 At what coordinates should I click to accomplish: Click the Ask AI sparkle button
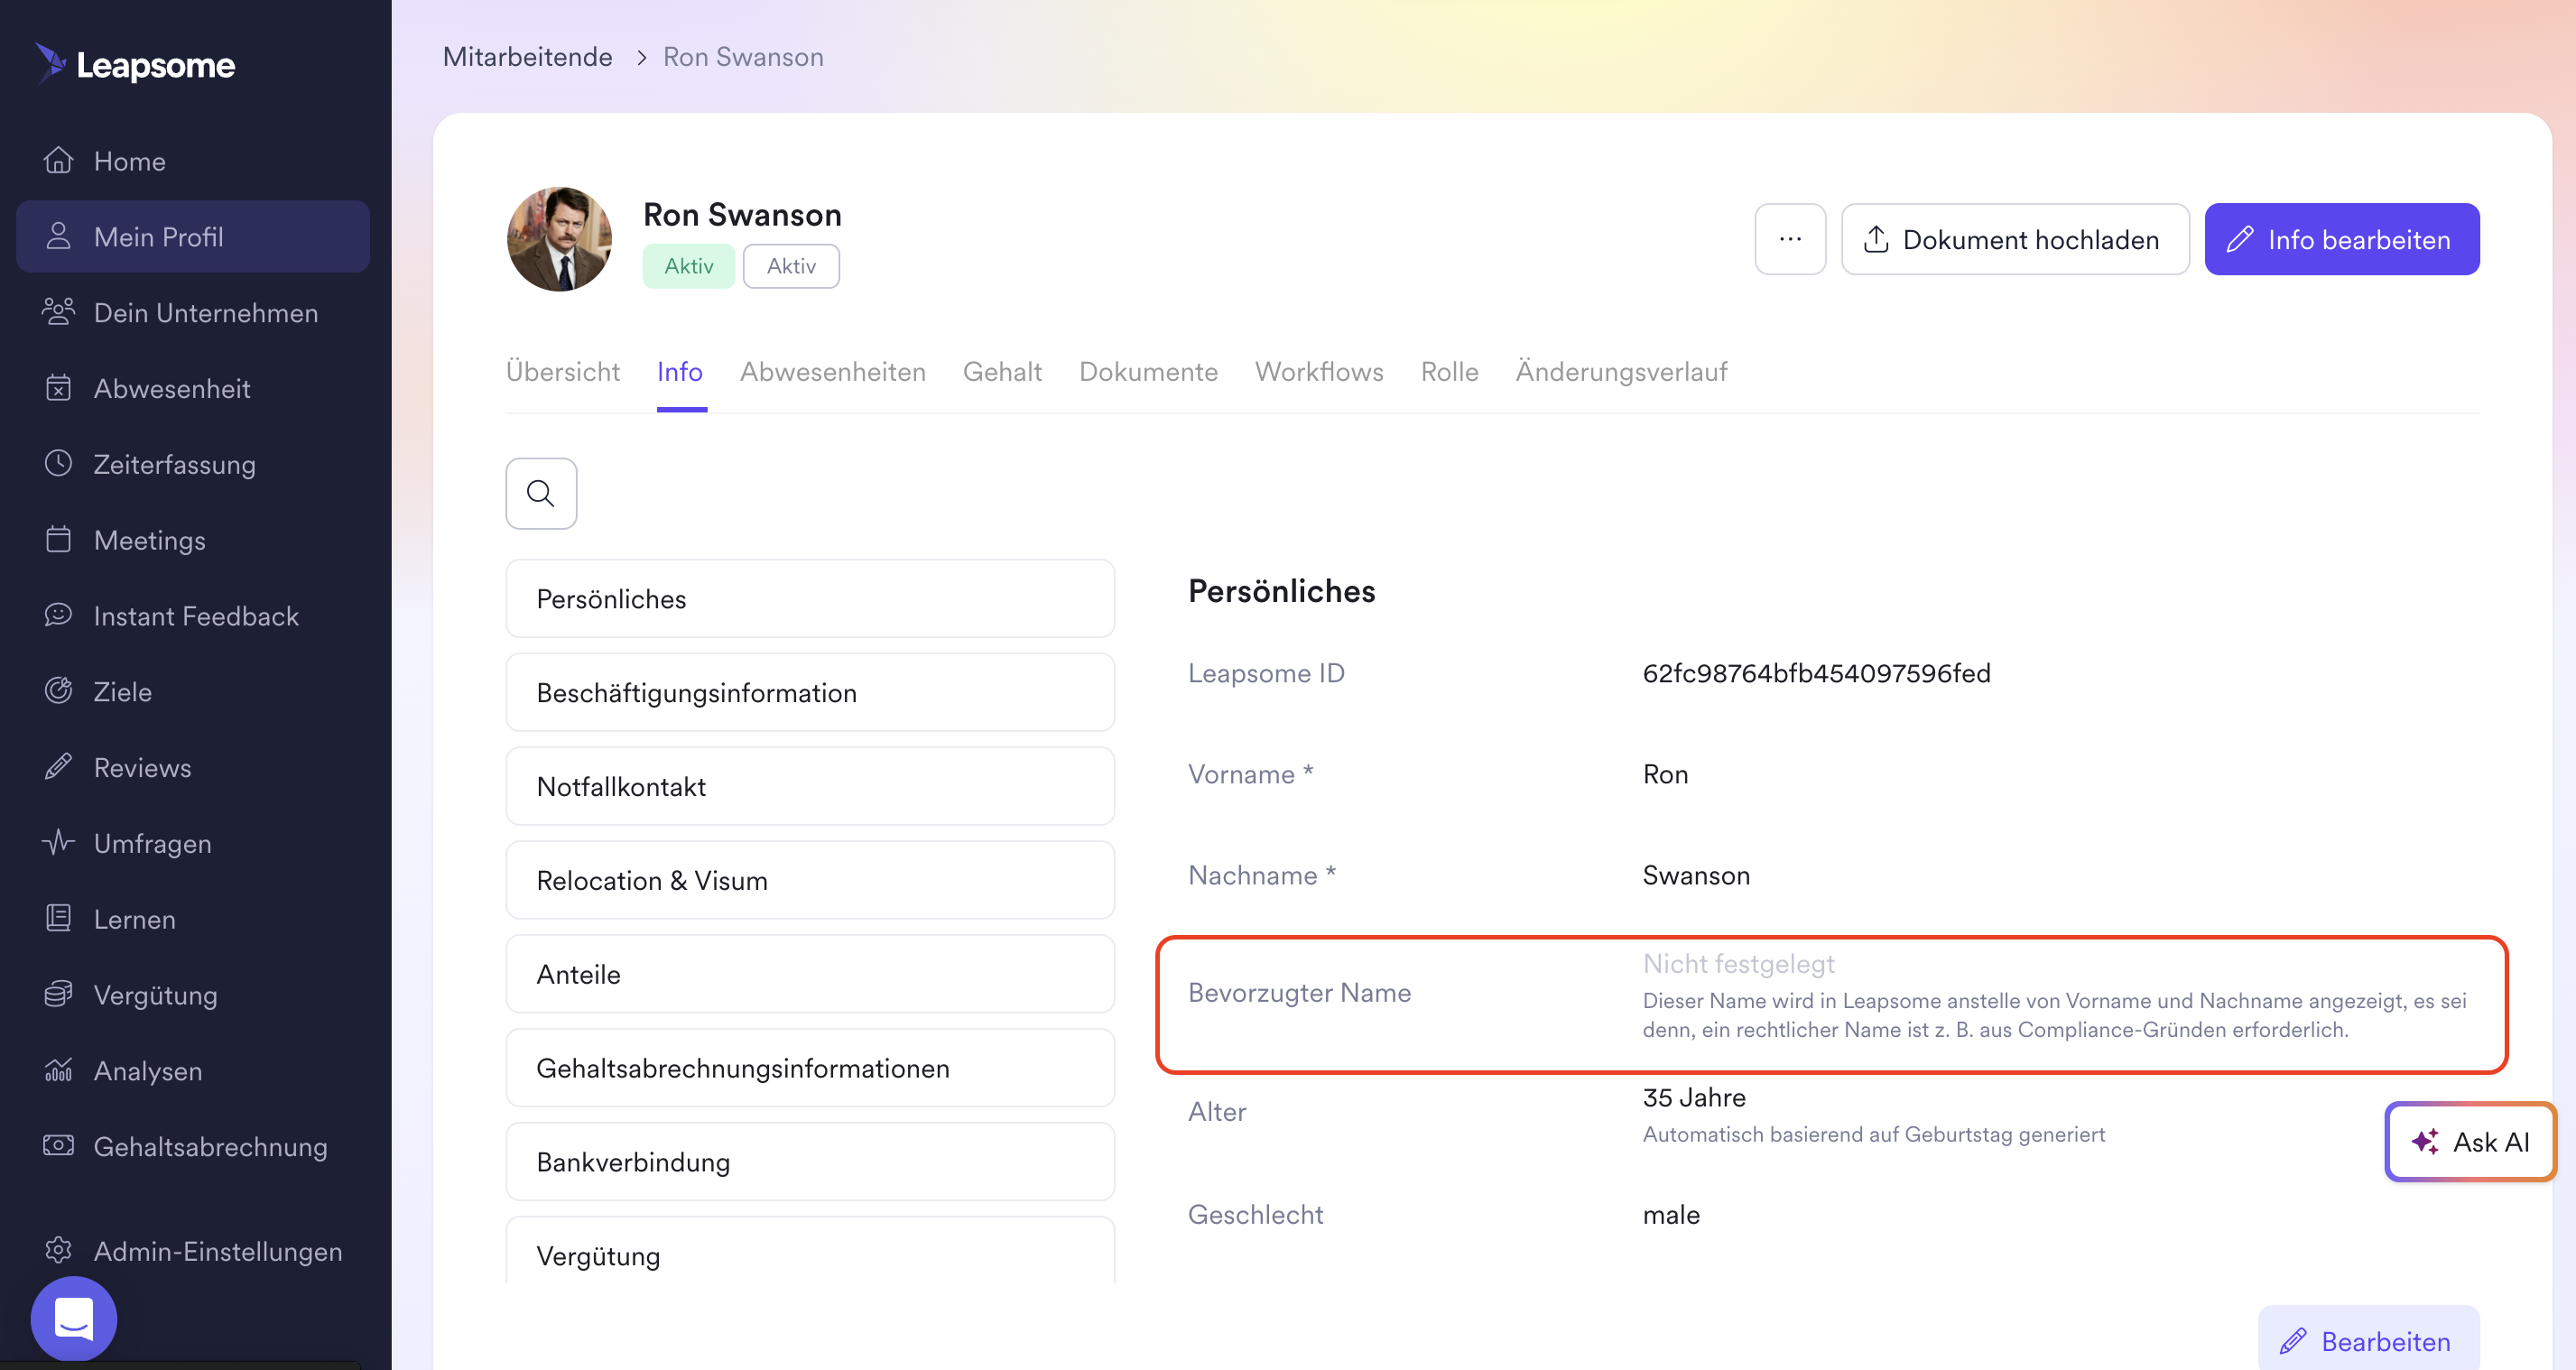point(2469,1142)
